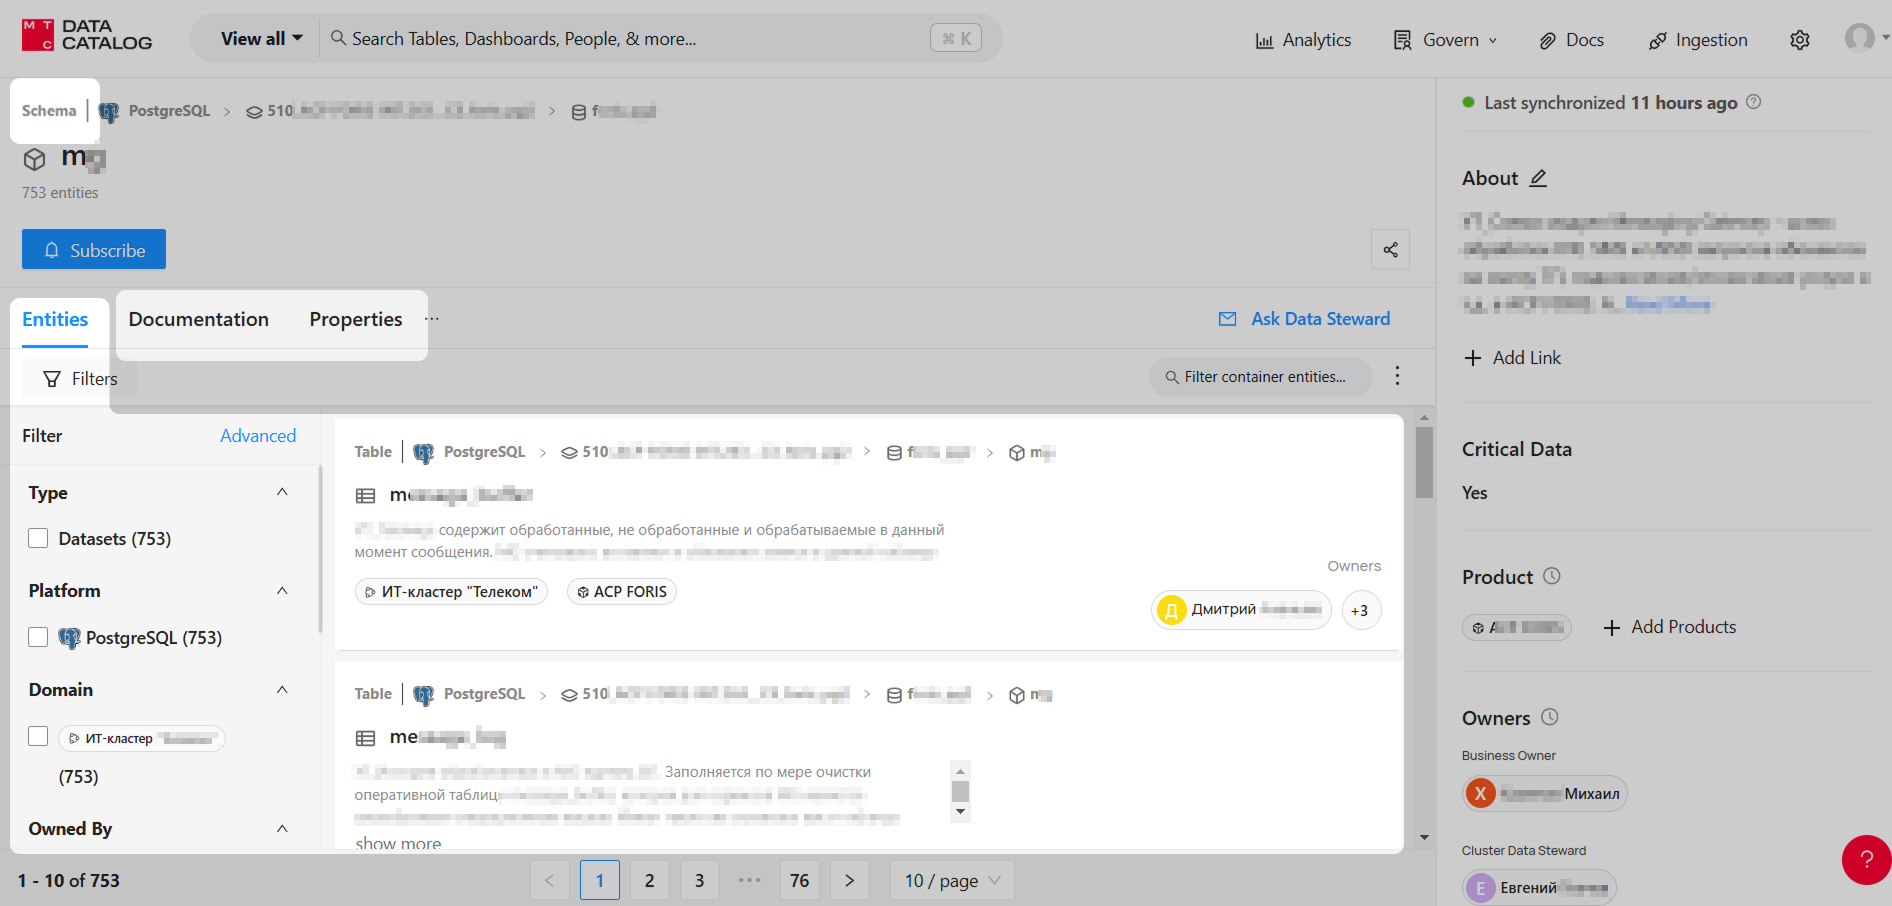Switch to the Documentation tab

click(198, 319)
